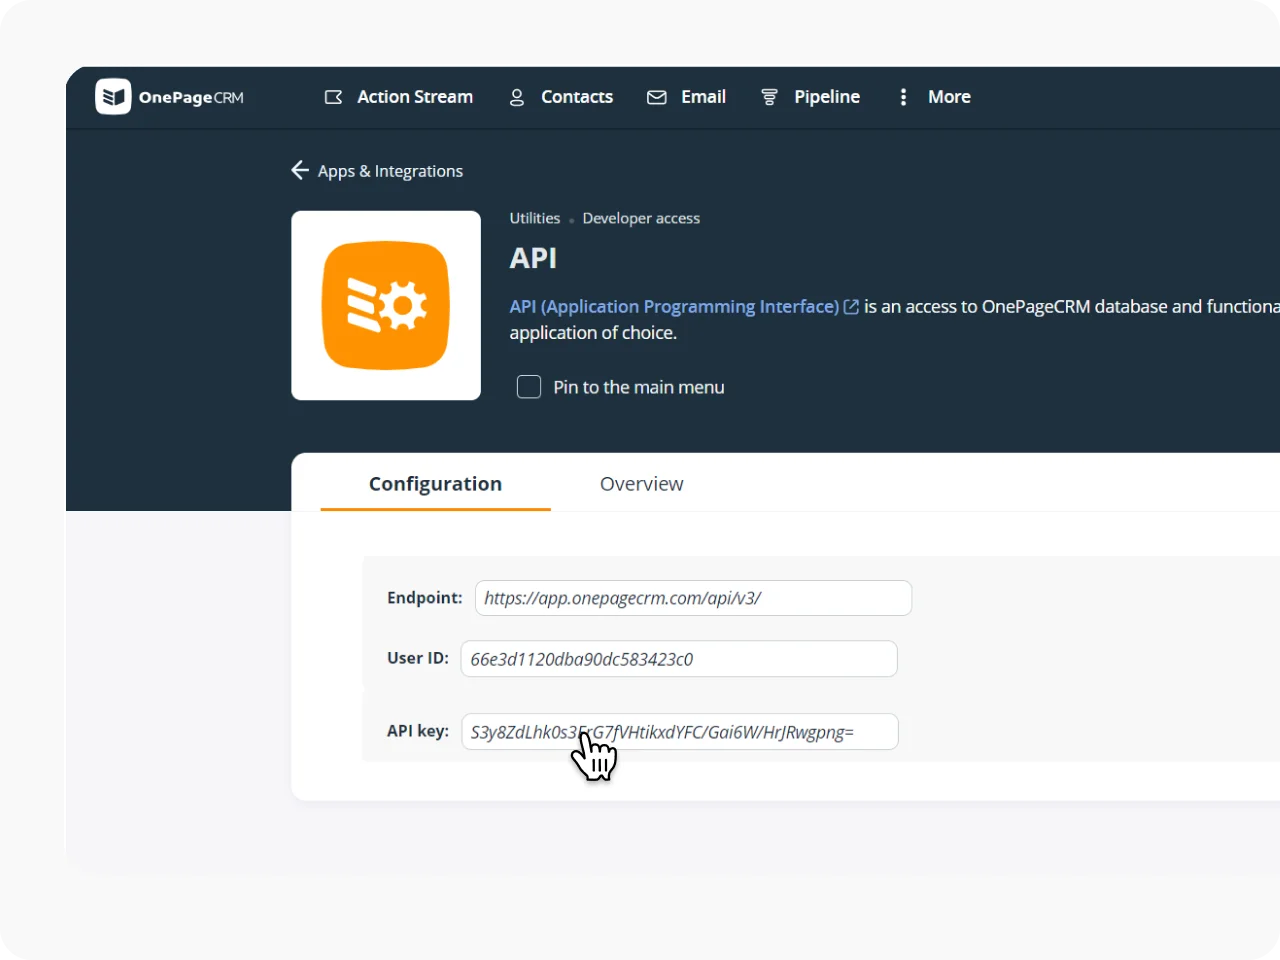Click the Email envelope icon

coord(657,97)
